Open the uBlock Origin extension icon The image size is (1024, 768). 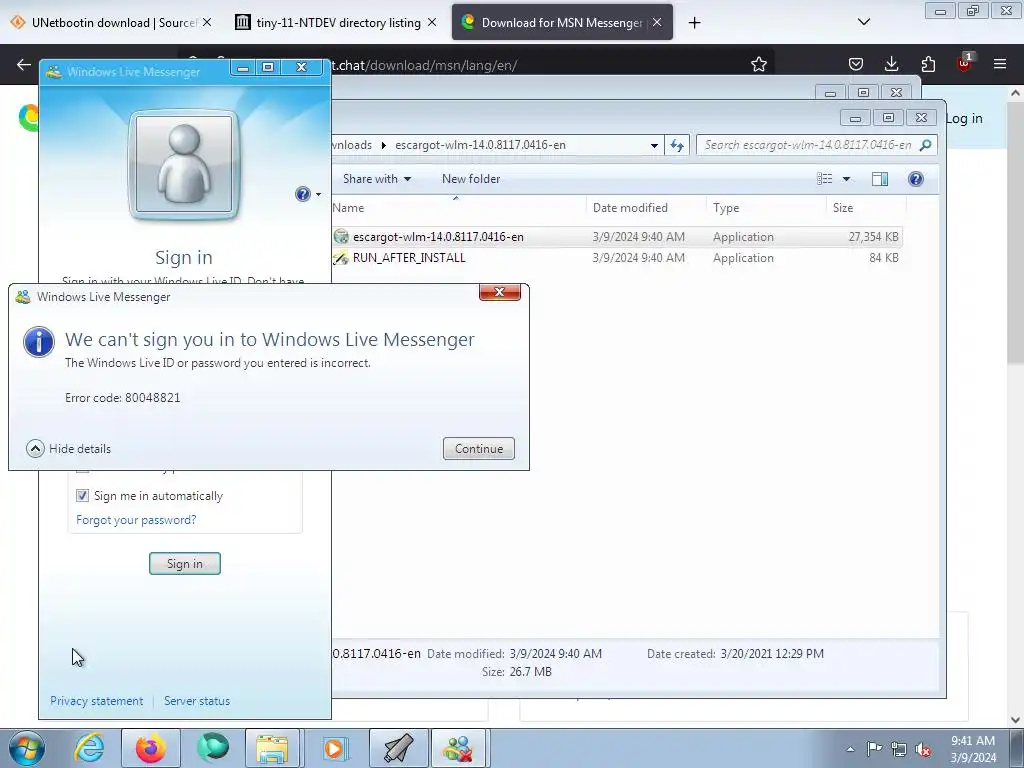[964, 63]
